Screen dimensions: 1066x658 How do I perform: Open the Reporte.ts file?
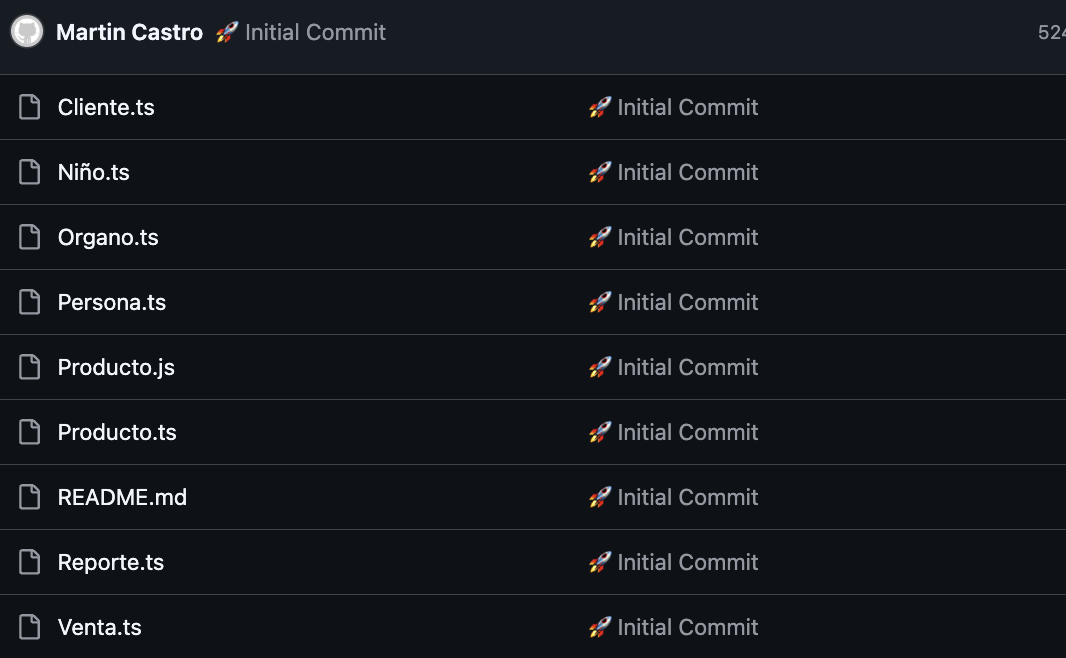[111, 562]
